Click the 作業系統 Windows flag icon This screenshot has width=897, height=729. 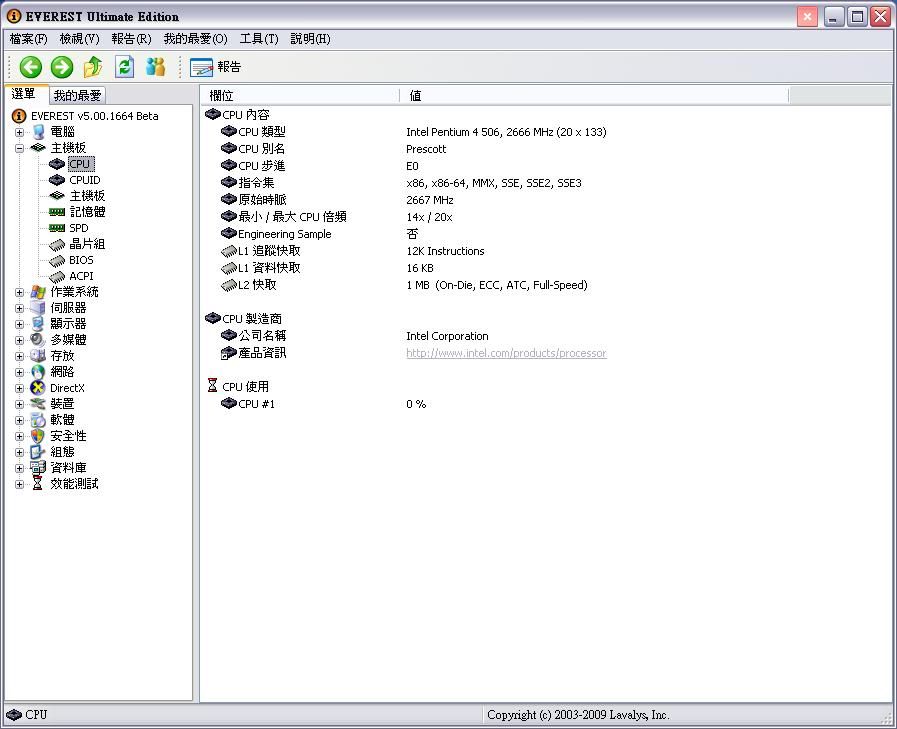coord(38,292)
